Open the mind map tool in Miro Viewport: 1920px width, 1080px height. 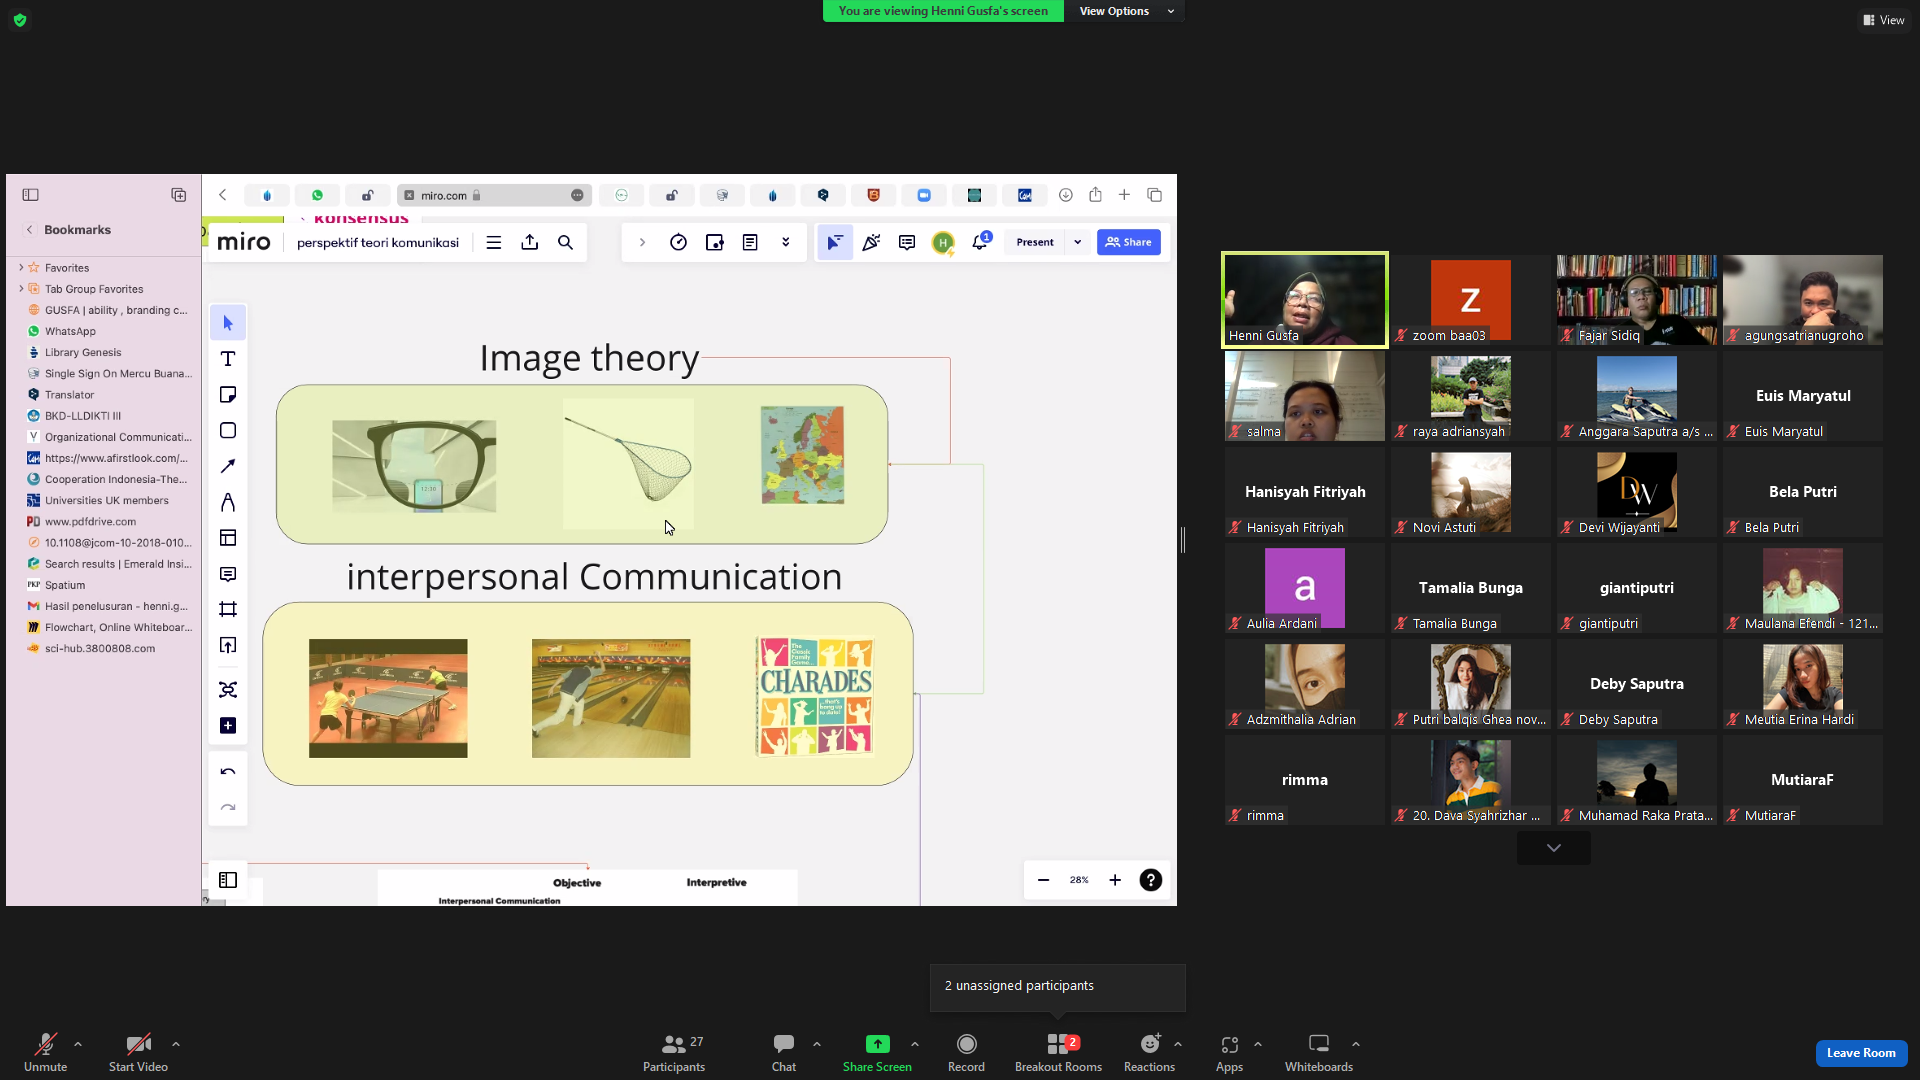tap(228, 690)
